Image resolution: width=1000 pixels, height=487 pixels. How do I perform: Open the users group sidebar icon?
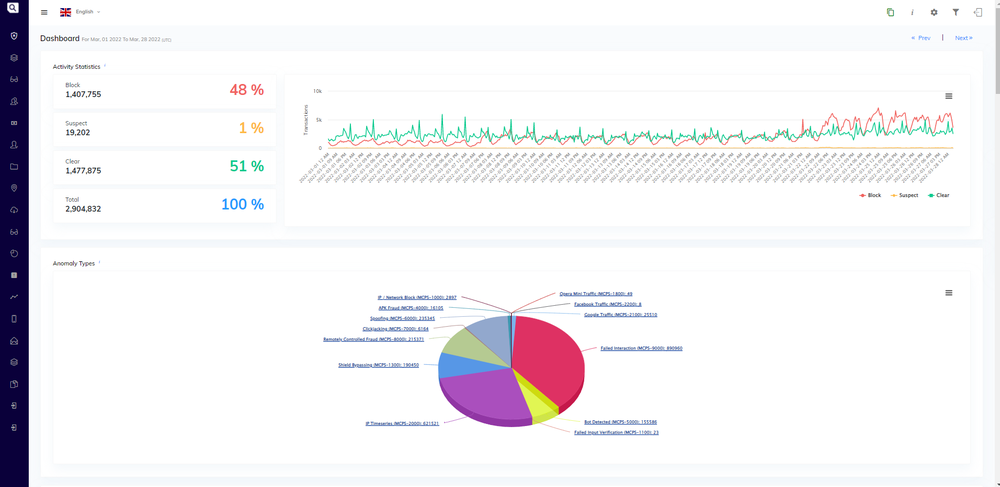pyautogui.click(x=14, y=101)
